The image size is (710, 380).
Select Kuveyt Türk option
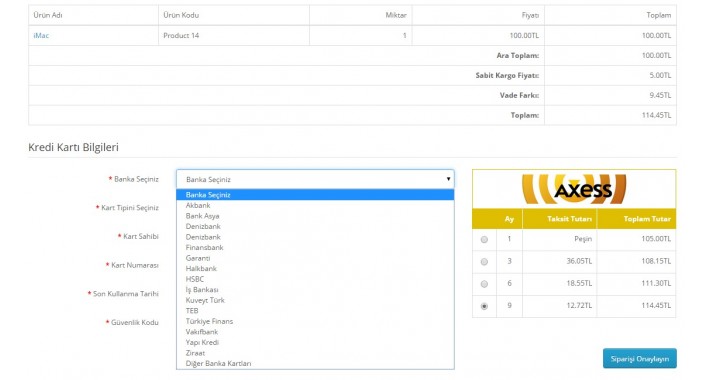point(315,300)
